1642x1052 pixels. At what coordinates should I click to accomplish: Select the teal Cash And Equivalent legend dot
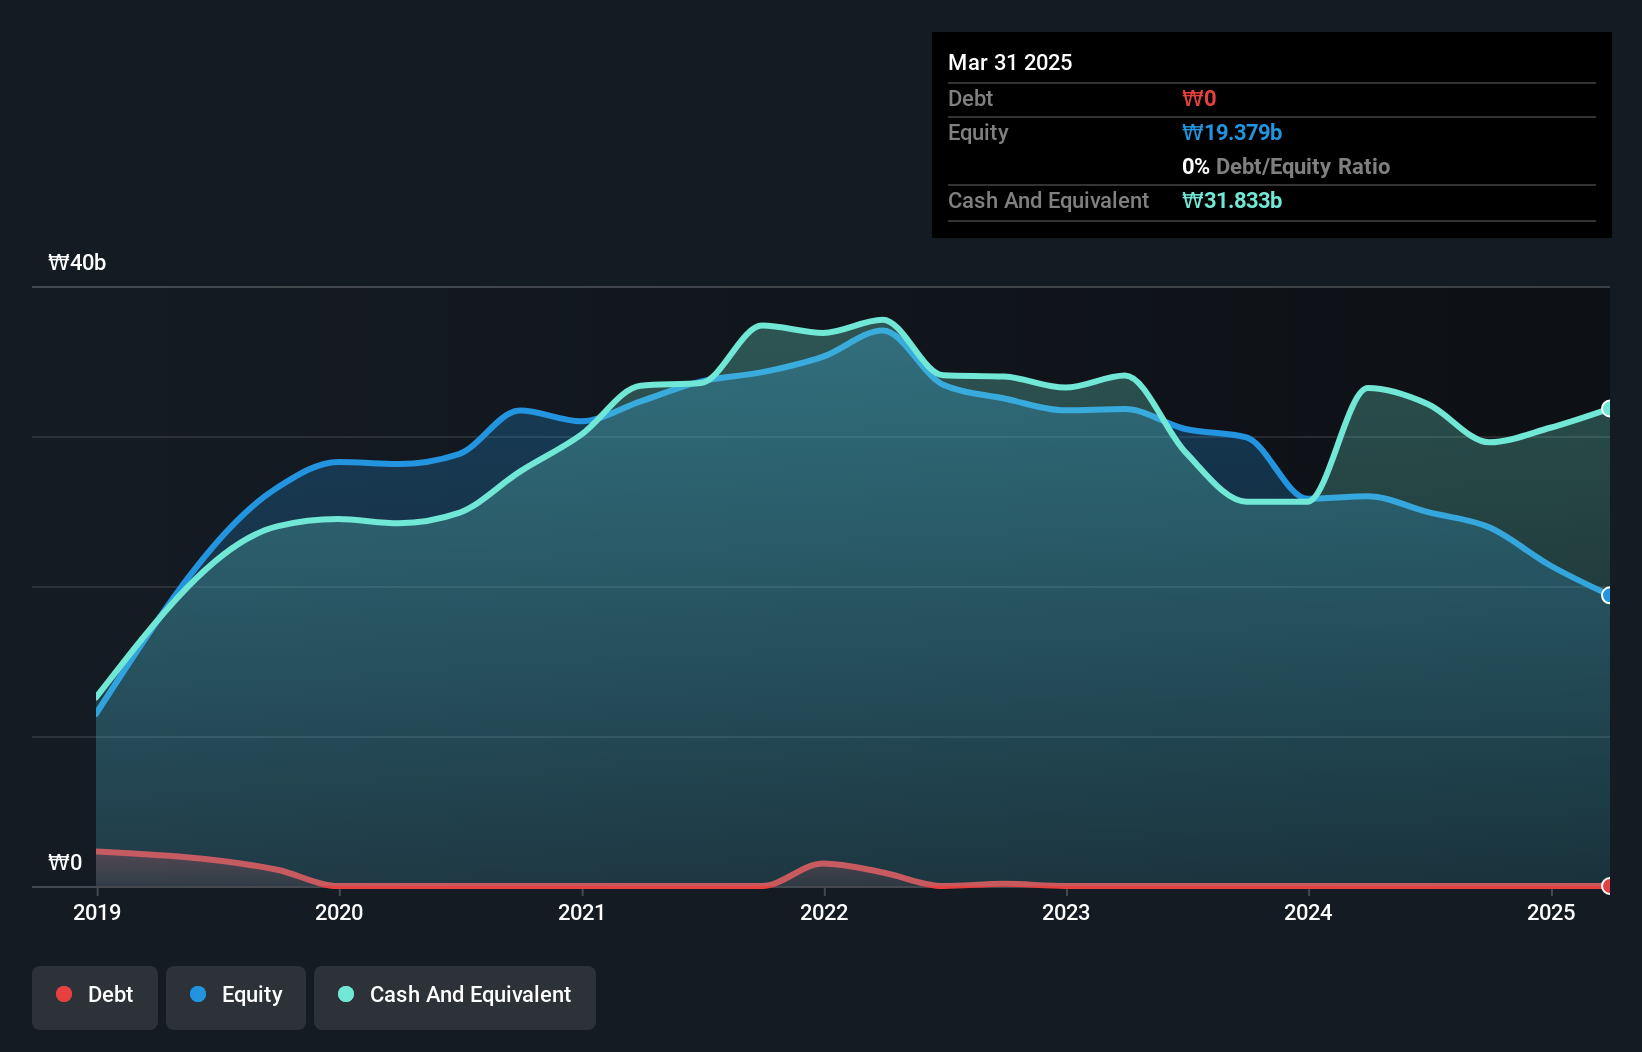pyautogui.click(x=345, y=995)
